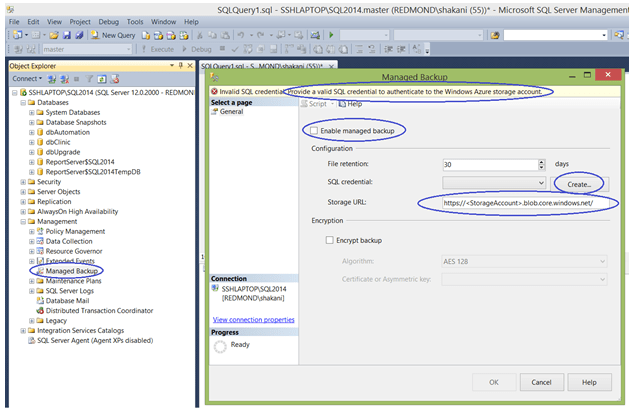Collapse the Management folder node
Viewport: 635px width, 416px height.
coord(23,222)
